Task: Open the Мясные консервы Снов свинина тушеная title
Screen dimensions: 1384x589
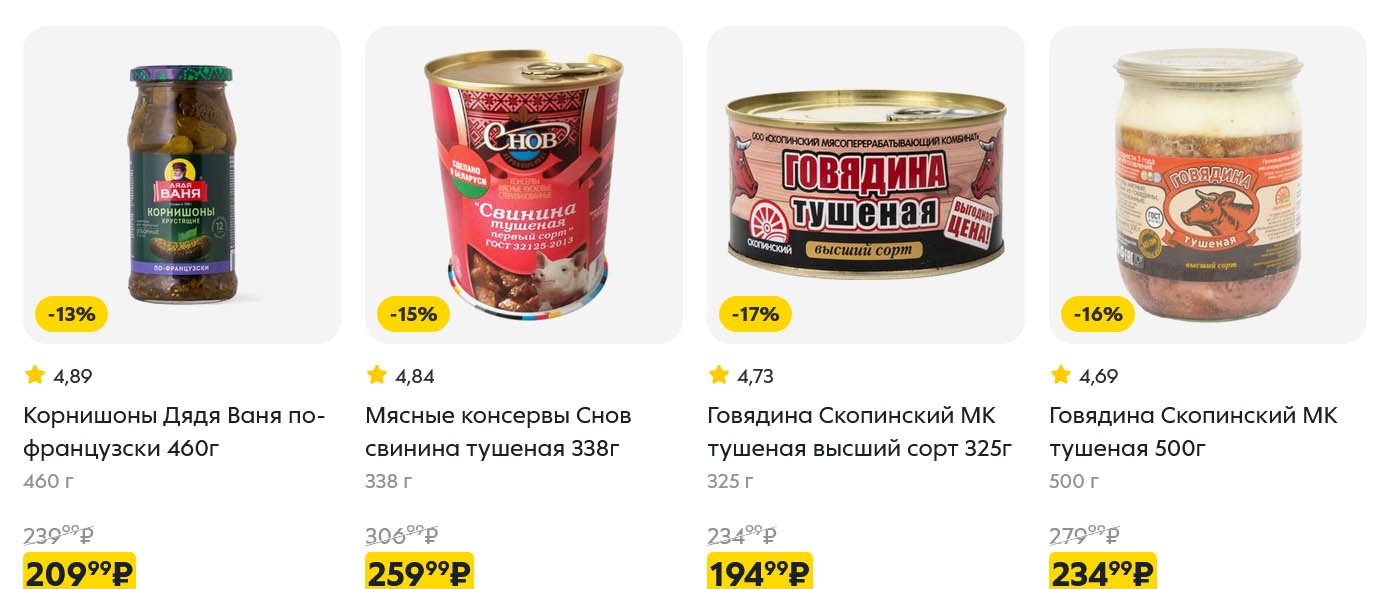Action: coord(498,432)
